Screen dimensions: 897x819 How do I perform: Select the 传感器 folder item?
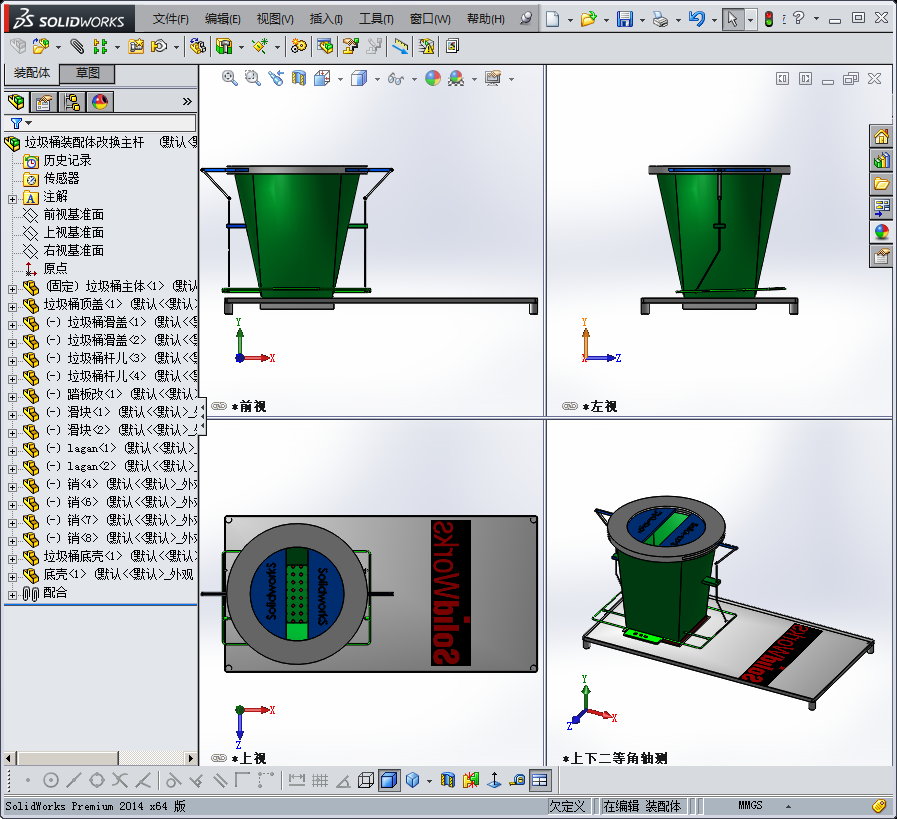(x=62, y=178)
